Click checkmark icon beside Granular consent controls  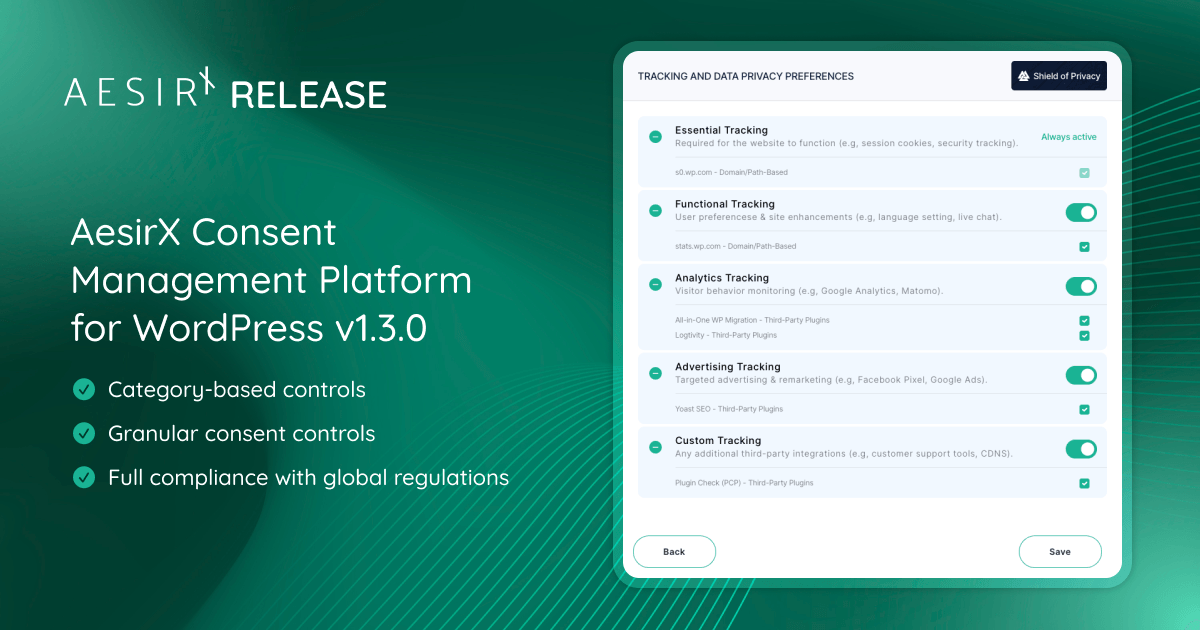(x=84, y=433)
